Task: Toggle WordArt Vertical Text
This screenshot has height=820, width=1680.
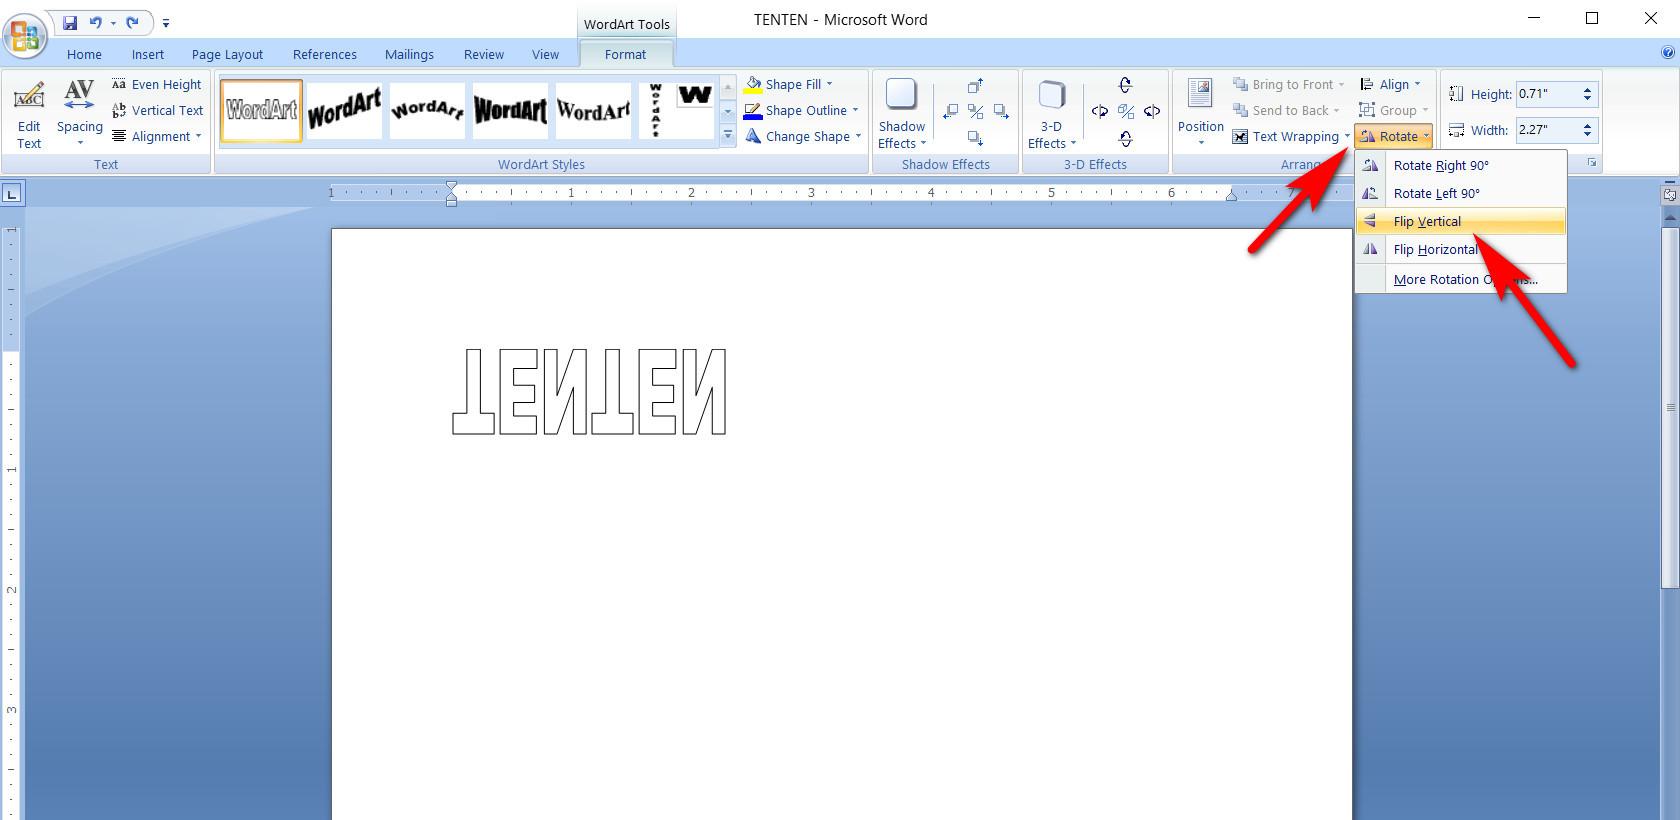Action: 158,111
